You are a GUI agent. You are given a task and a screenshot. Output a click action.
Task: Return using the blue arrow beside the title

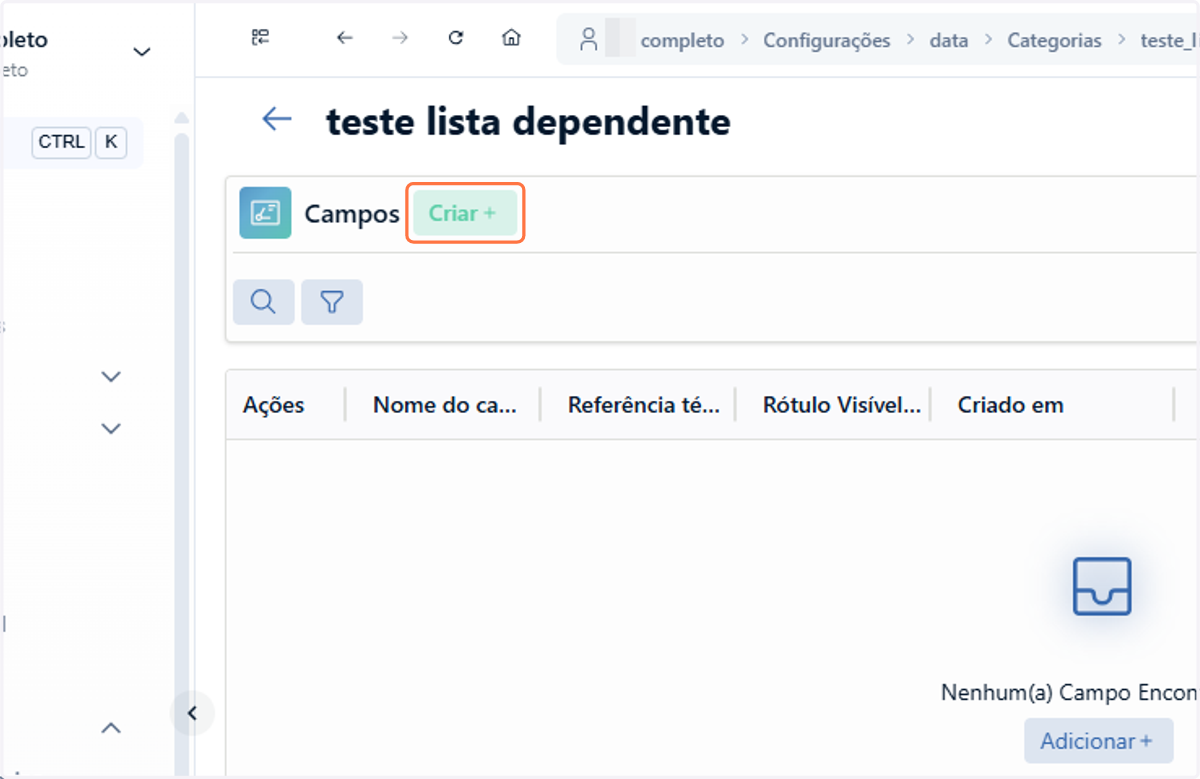[x=276, y=119]
